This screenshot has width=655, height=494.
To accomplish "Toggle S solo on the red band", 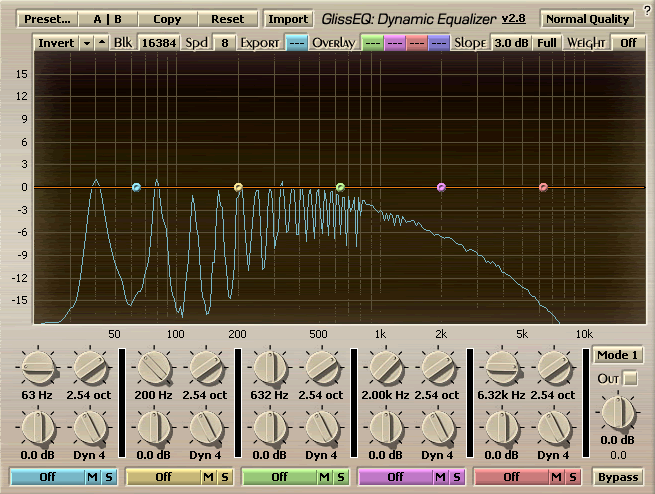I will [573, 477].
